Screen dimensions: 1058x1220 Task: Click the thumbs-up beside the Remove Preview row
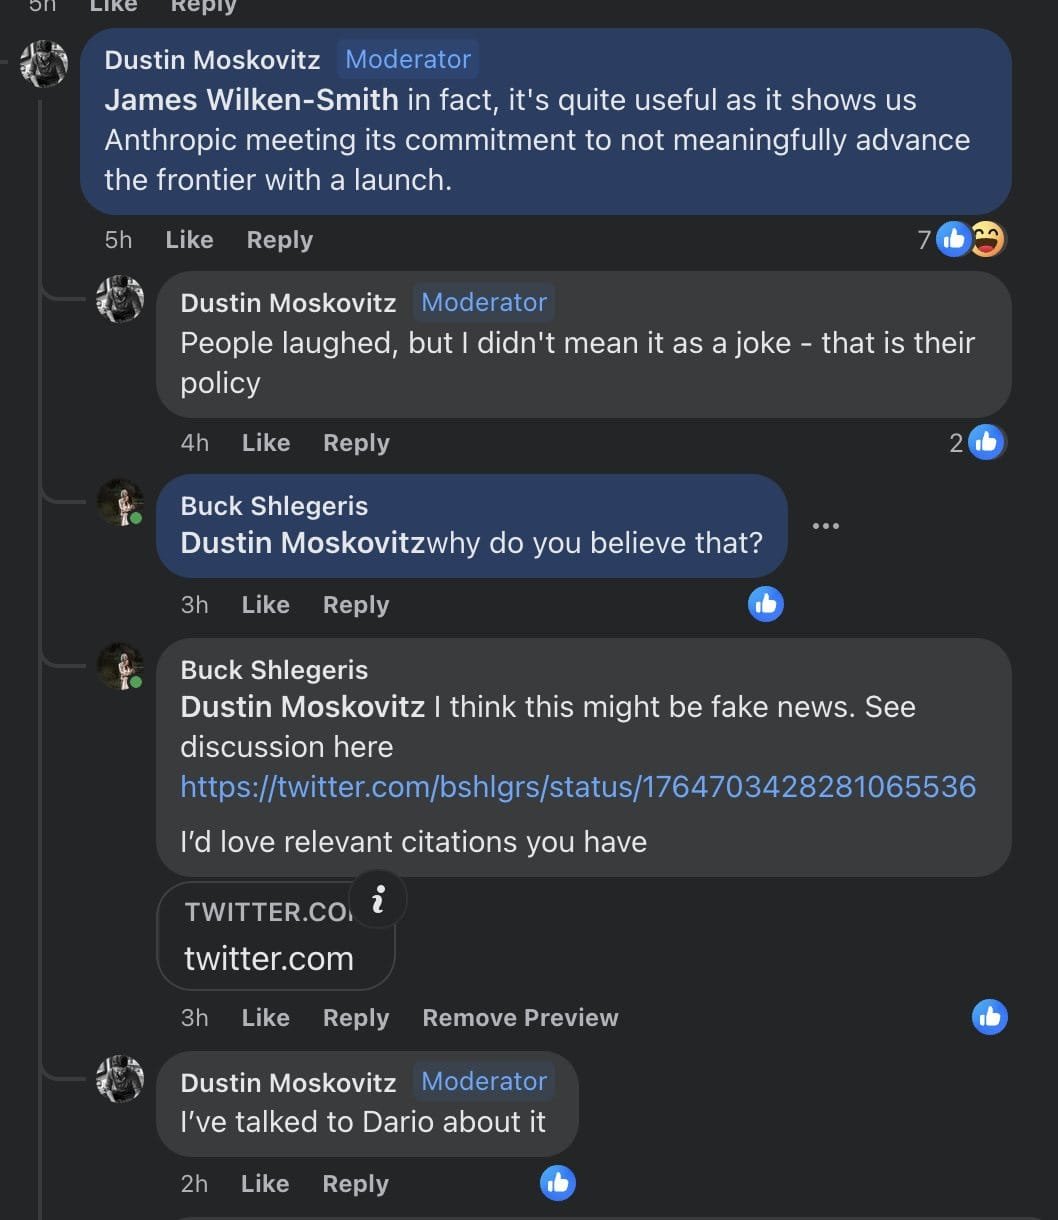tap(989, 1017)
